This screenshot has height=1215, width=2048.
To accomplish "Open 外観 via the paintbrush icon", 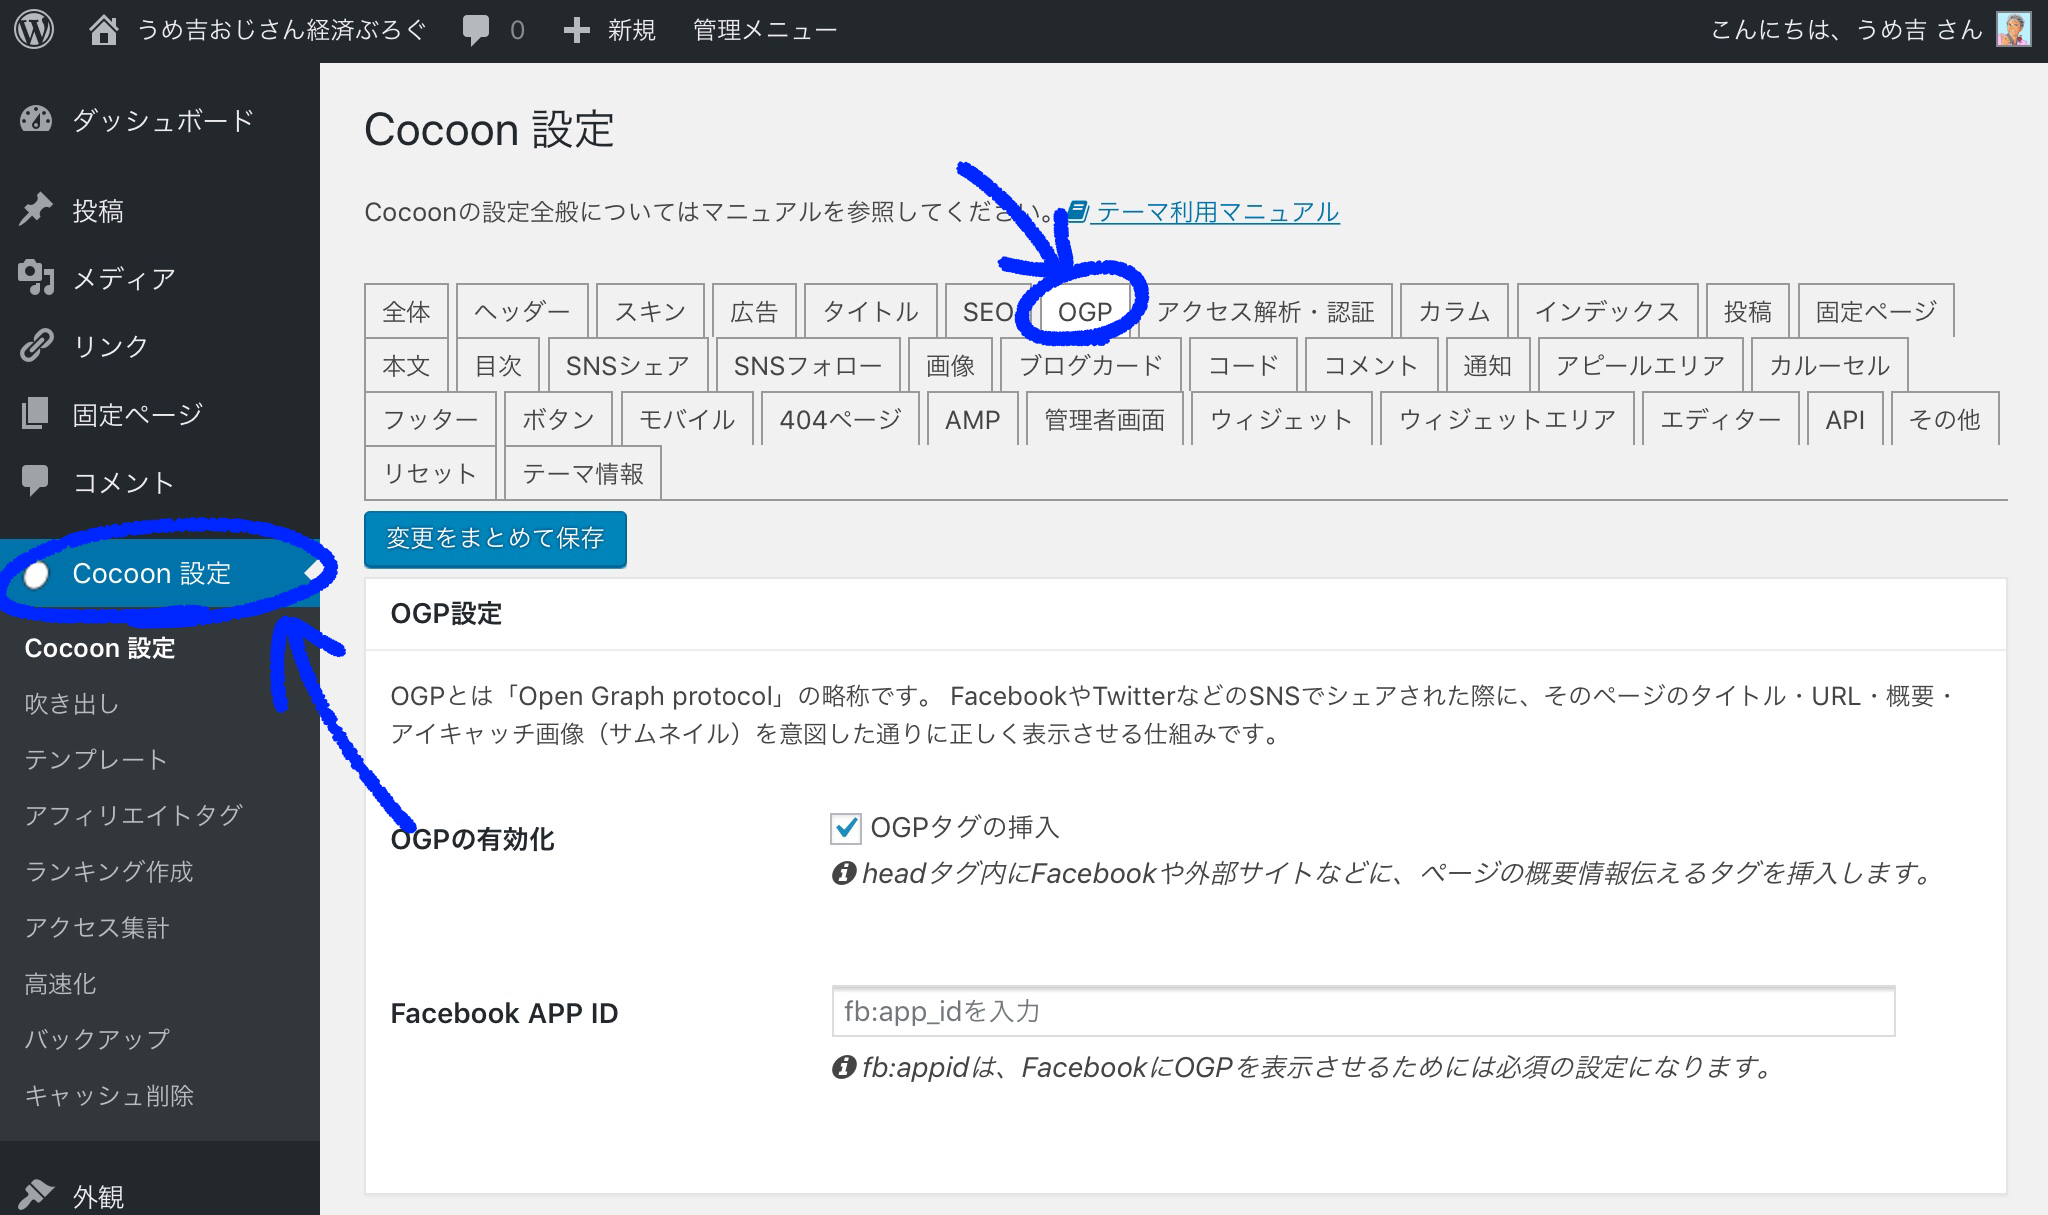I will (x=36, y=1194).
